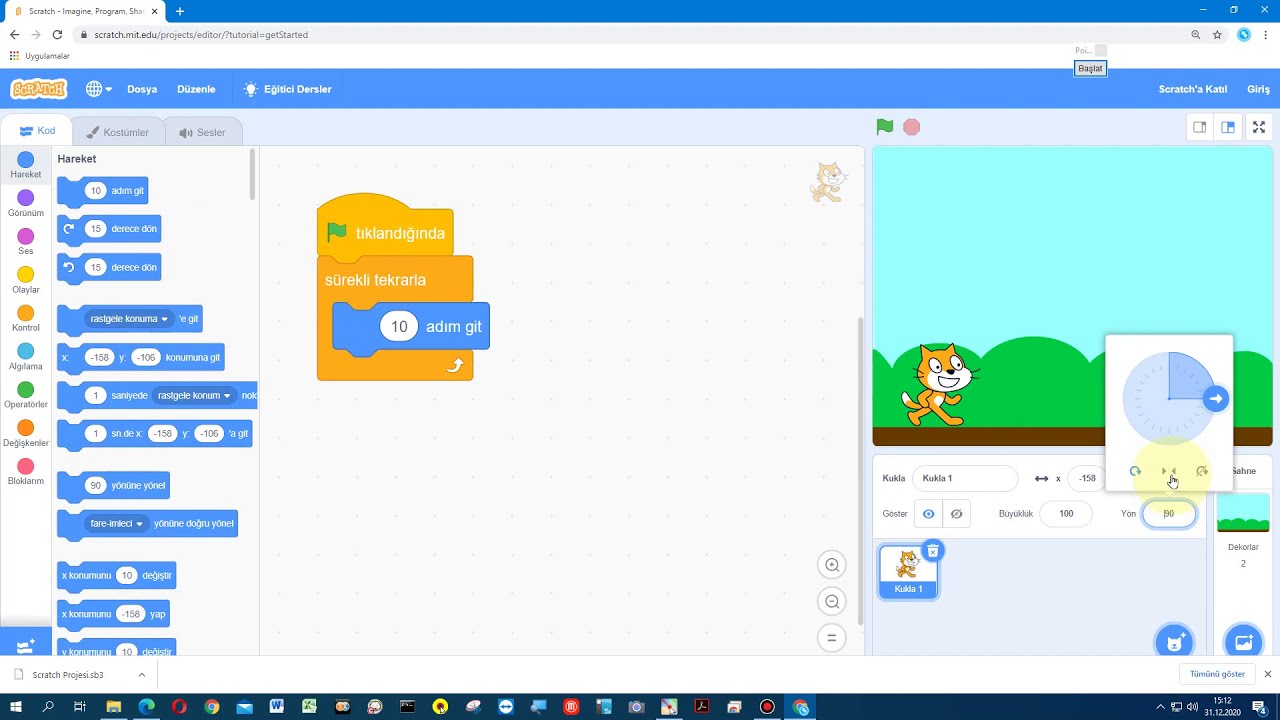Open the language globe menu
Viewport: 1280px width, 720px height.
coord(98,89)
